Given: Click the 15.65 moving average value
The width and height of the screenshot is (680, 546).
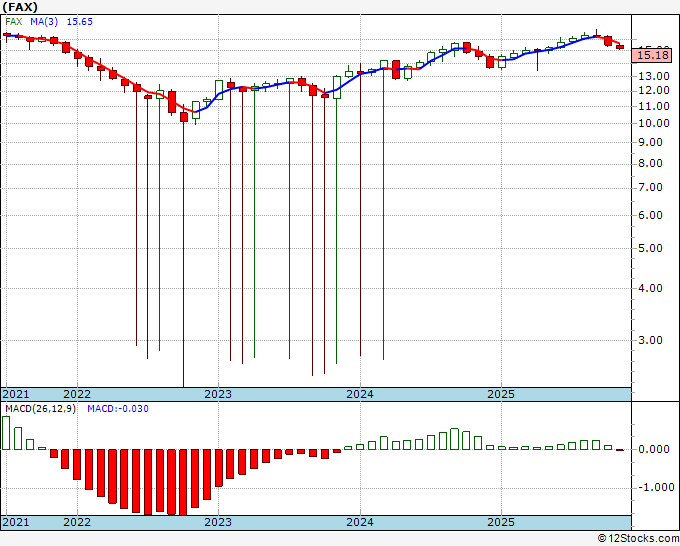Looking at the screenshot, I should click(79, 22).
